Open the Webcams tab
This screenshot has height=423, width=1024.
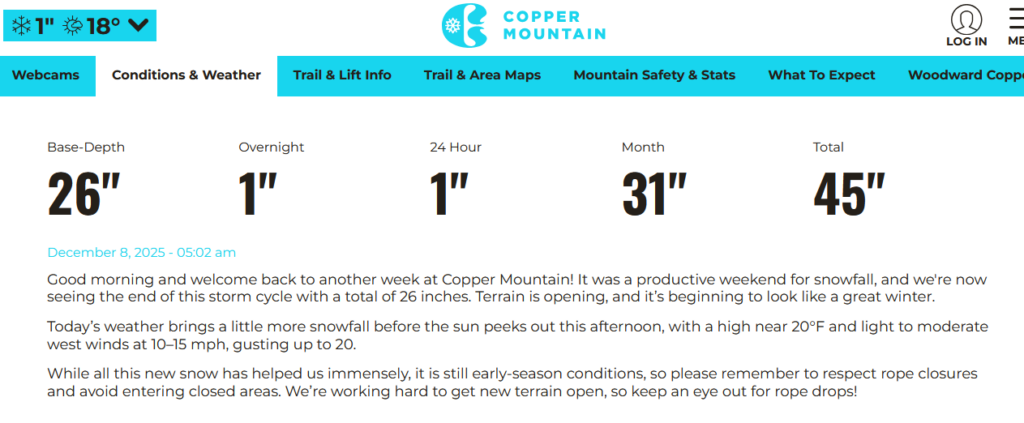tap(45, 75)
